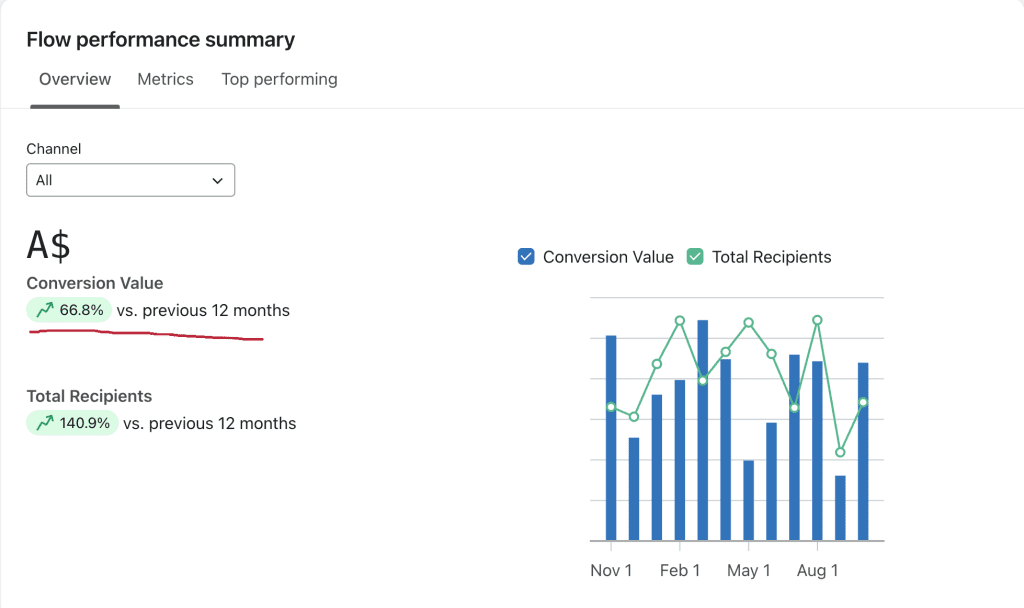Select the blue bar at May 1
Screen dimensions: 1024x608
tap(749, 500)
